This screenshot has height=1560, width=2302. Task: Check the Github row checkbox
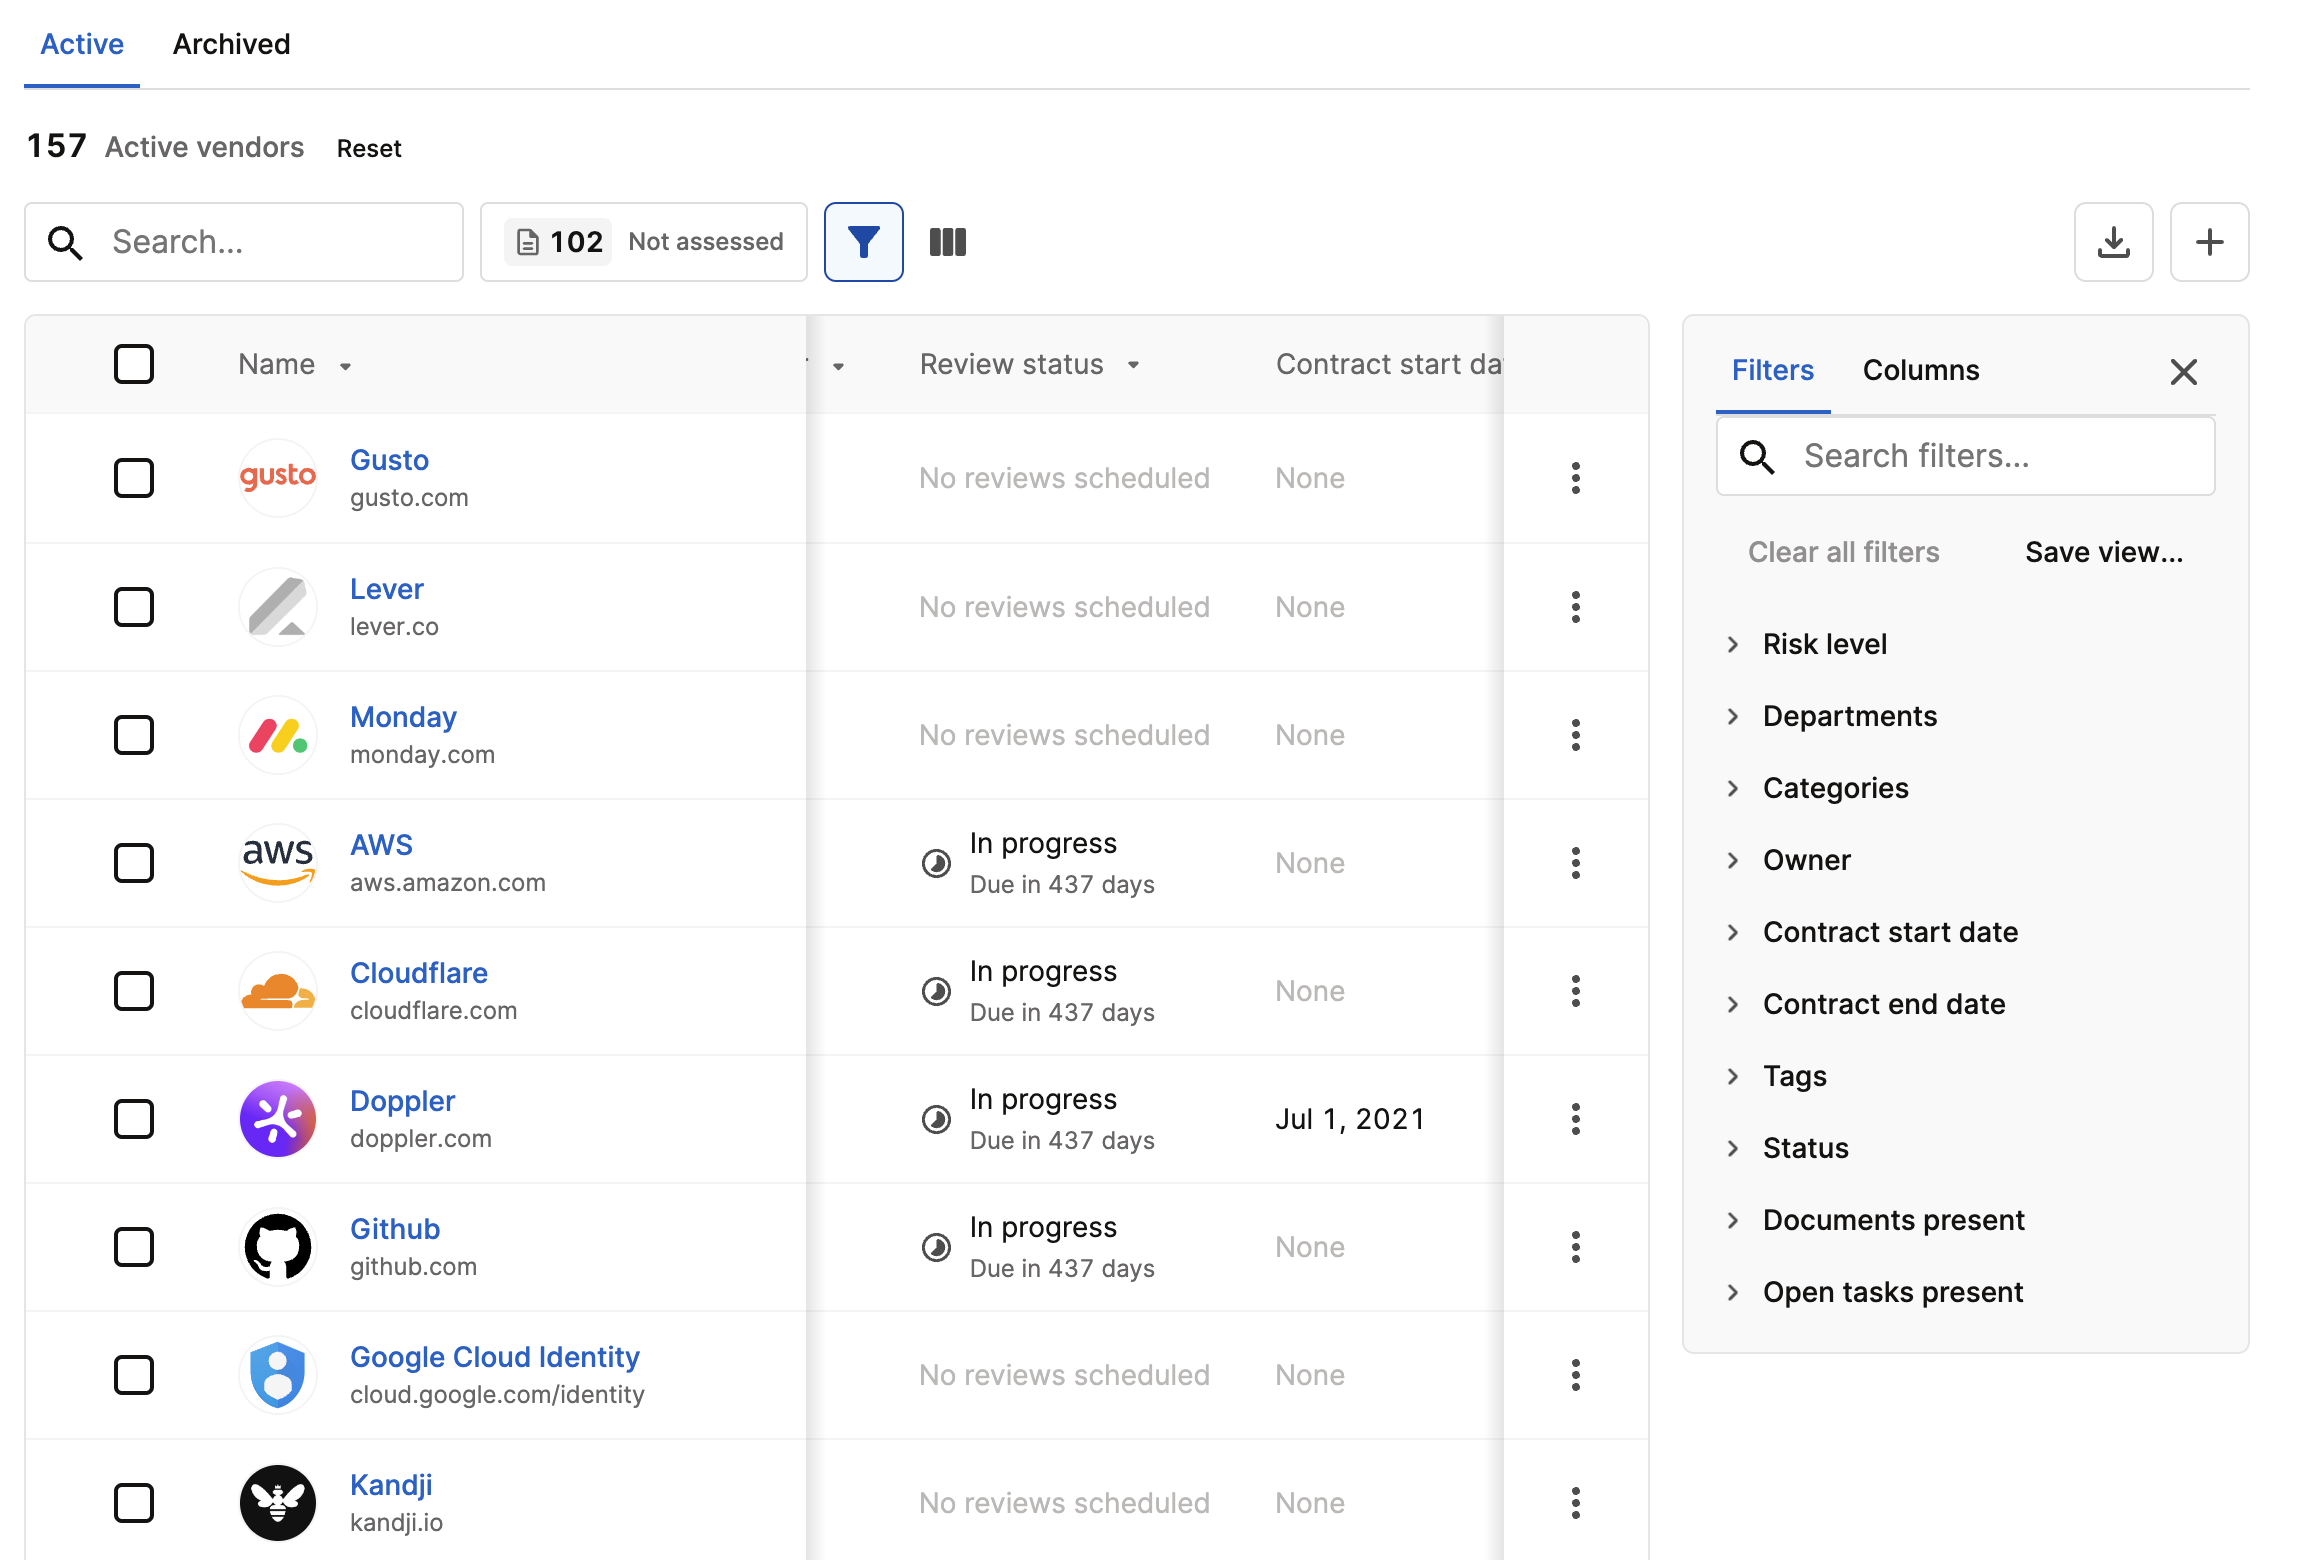(x=134, y=1247)
